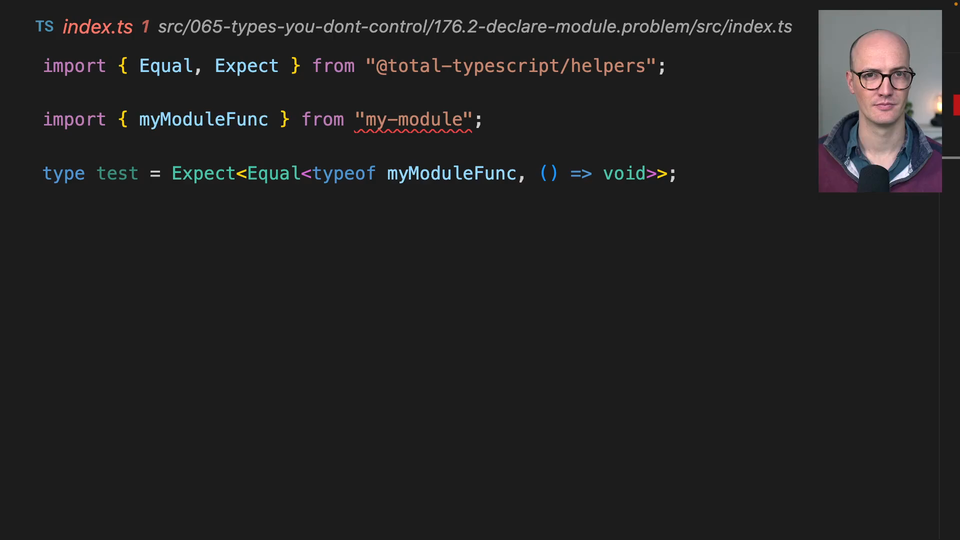Image resolution: width=960 pixels, height=540 pixels.
Task: Select the index.ts editor tab
Action: (x=97, y=27)
